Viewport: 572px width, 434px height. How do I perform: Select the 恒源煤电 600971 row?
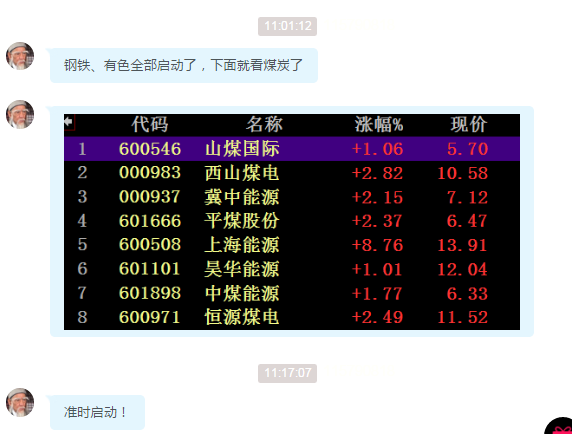click(x=292, y=317)
